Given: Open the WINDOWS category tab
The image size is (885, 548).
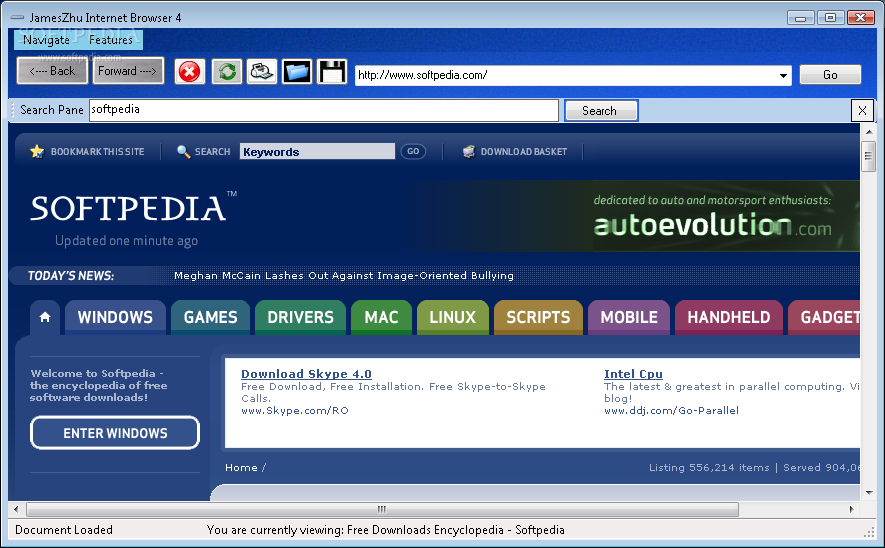Looking at the screenshot, I should pos(115,317).
